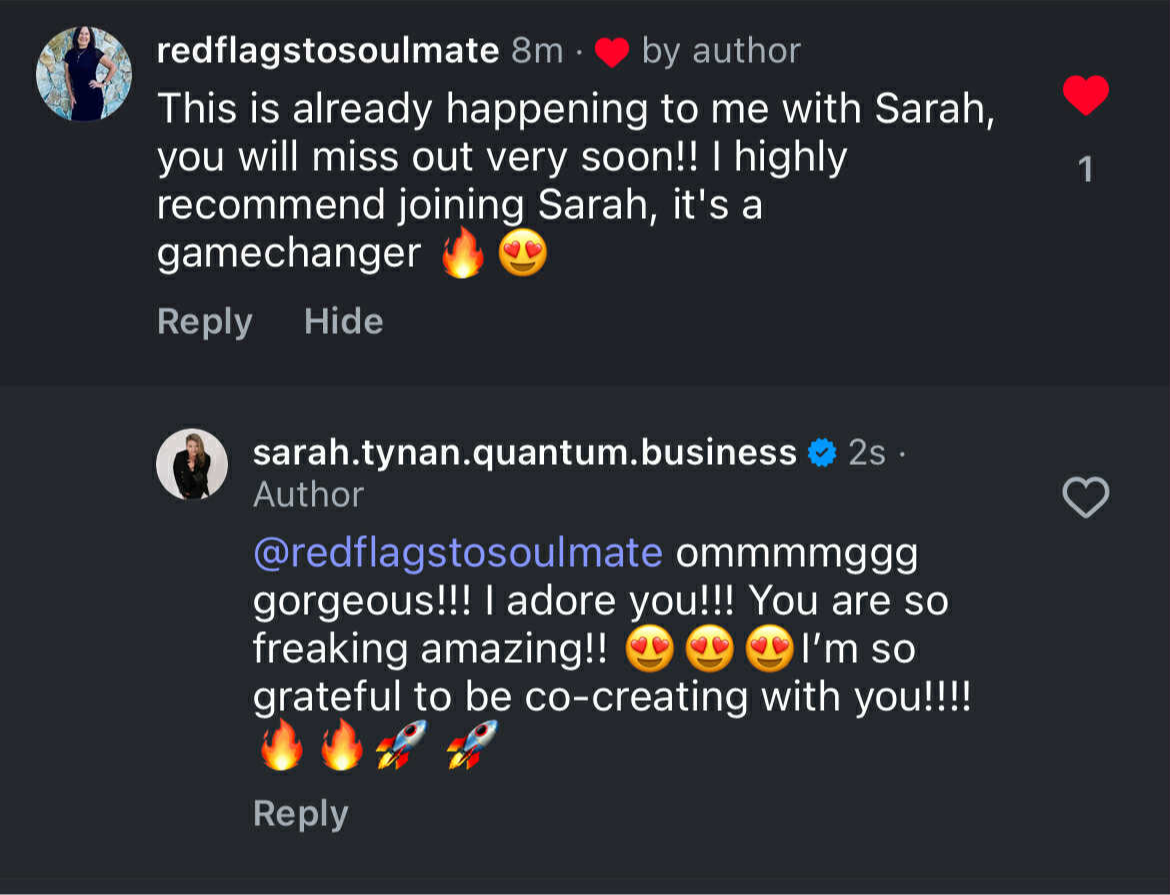Click the "Author" label under Sarah's username
Screen dimensions: 1170x895
click(308, 495)
